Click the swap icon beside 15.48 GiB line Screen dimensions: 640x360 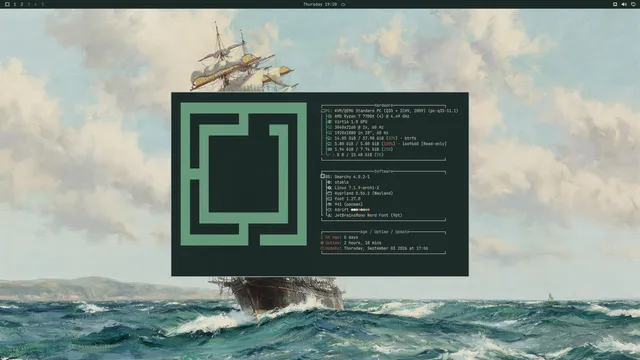pos(330,155)
